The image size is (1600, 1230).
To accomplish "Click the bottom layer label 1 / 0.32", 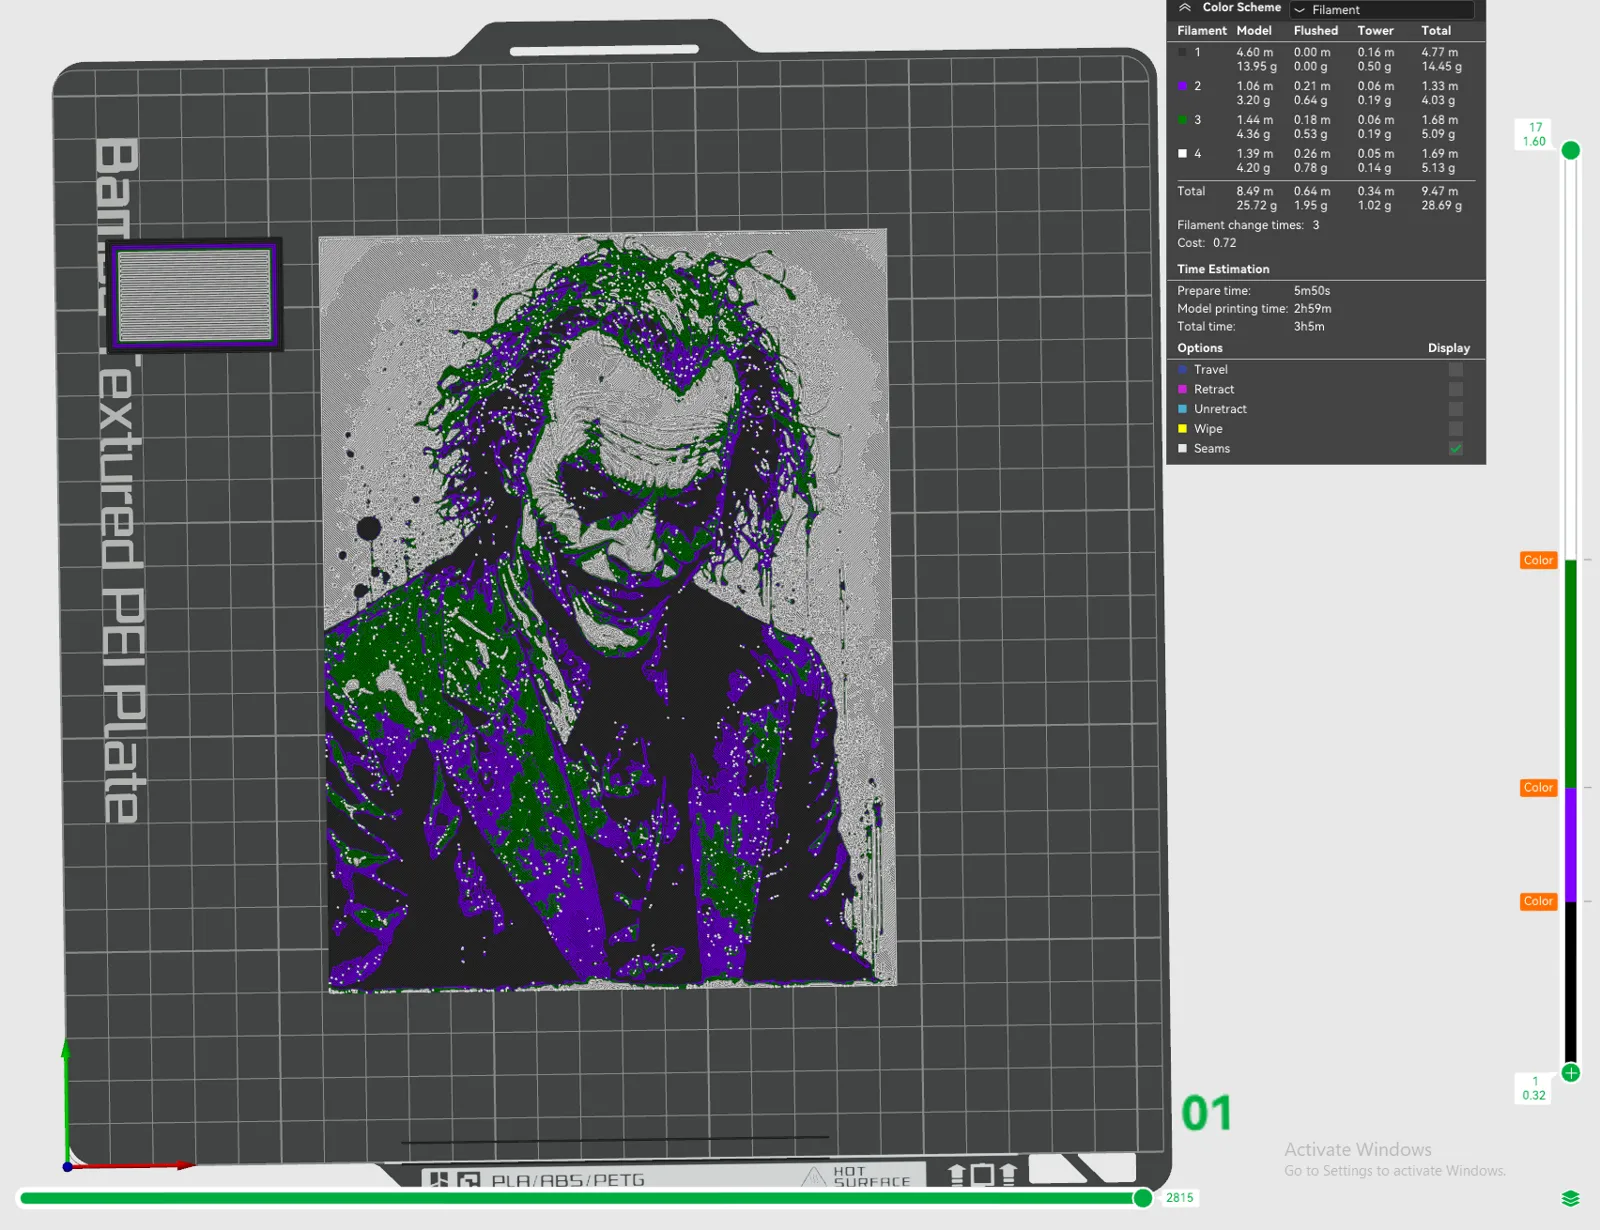I will (x=1534, y=1088).
